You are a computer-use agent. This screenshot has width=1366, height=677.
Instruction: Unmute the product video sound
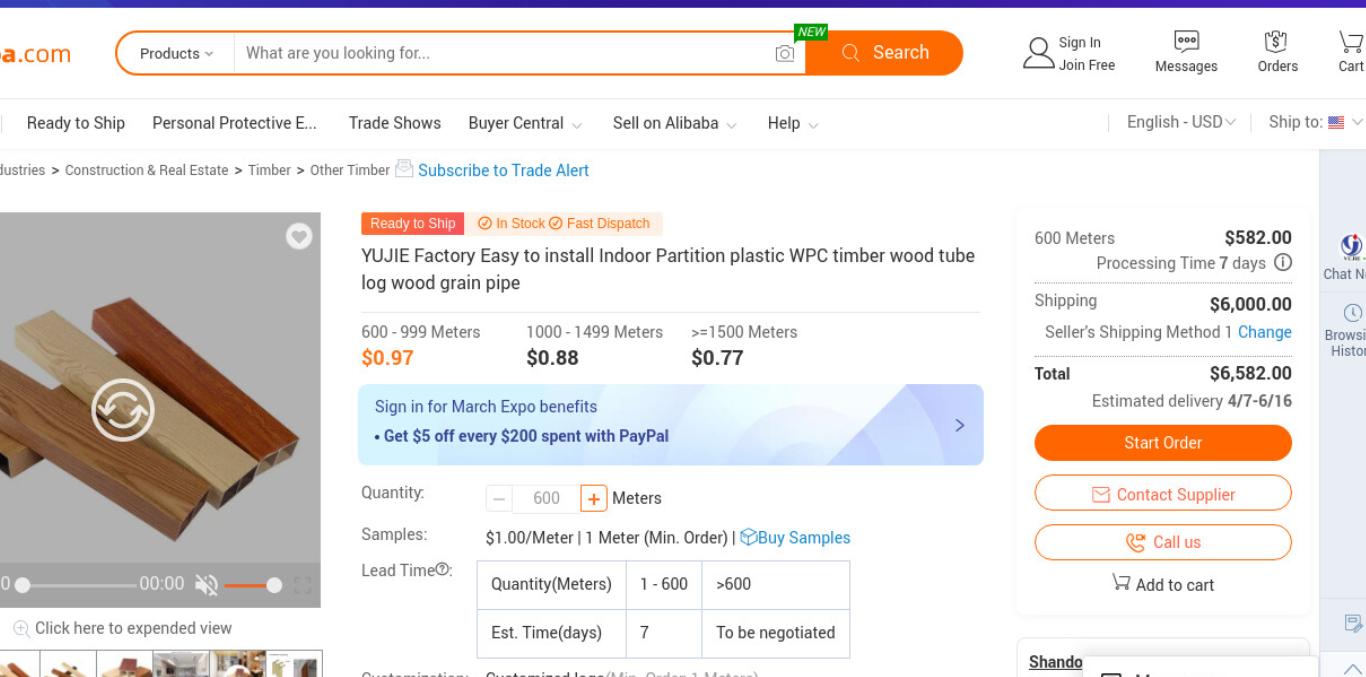(x=206, y=585)
